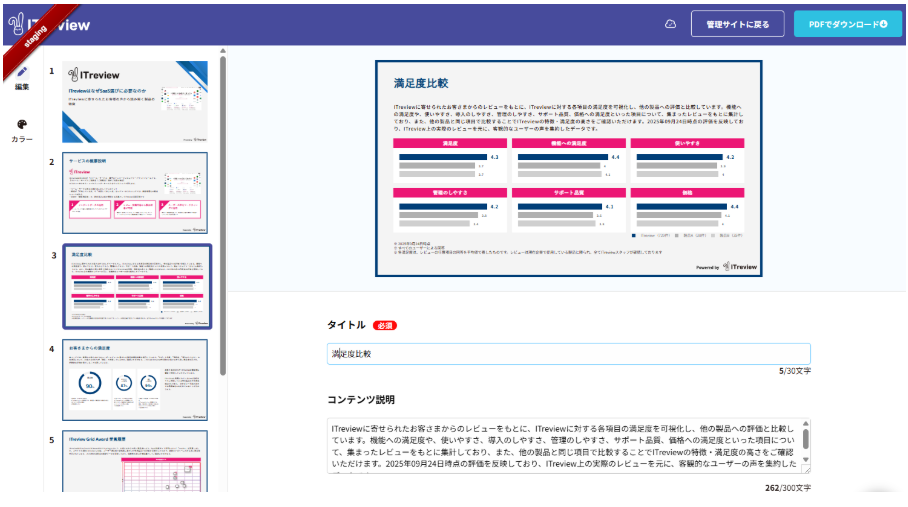The height and width of the screenshot is (507, 908).
Task: Click the 5/30文字 character counter
Action: [794, 371]
